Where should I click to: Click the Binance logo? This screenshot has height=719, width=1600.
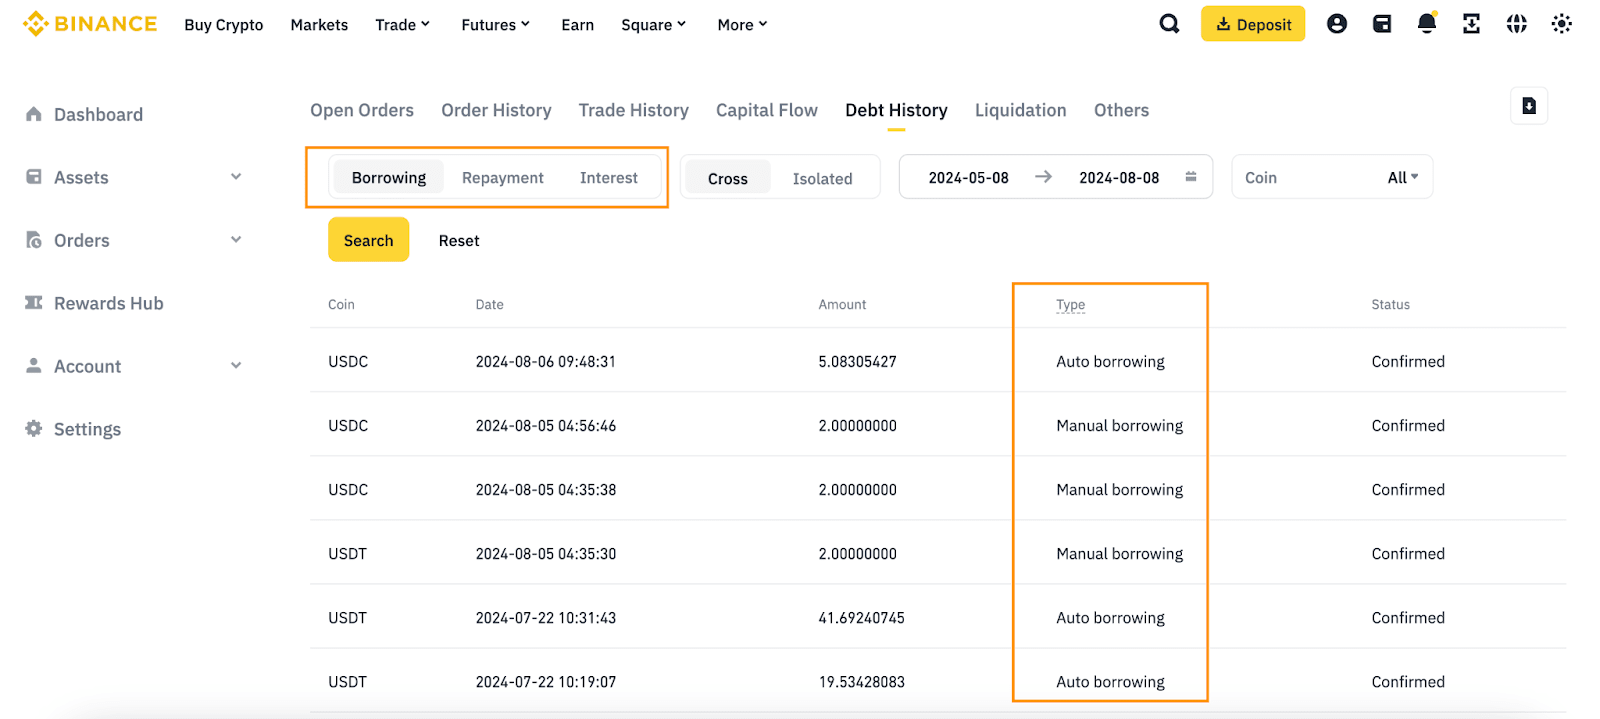point(90,24)
